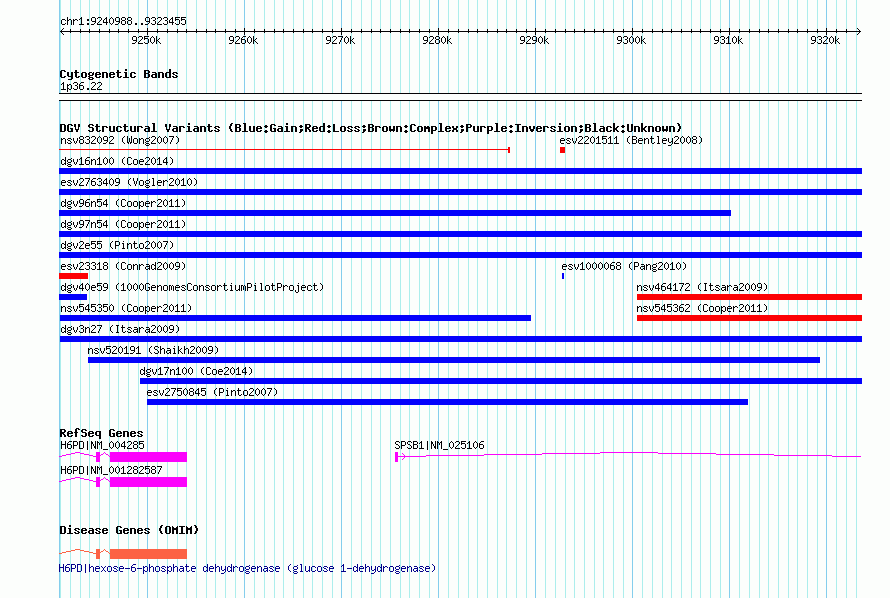Click the 9250k ruler tick label
The width and height of the screenshot is (890, 598).
click(146, 40)
